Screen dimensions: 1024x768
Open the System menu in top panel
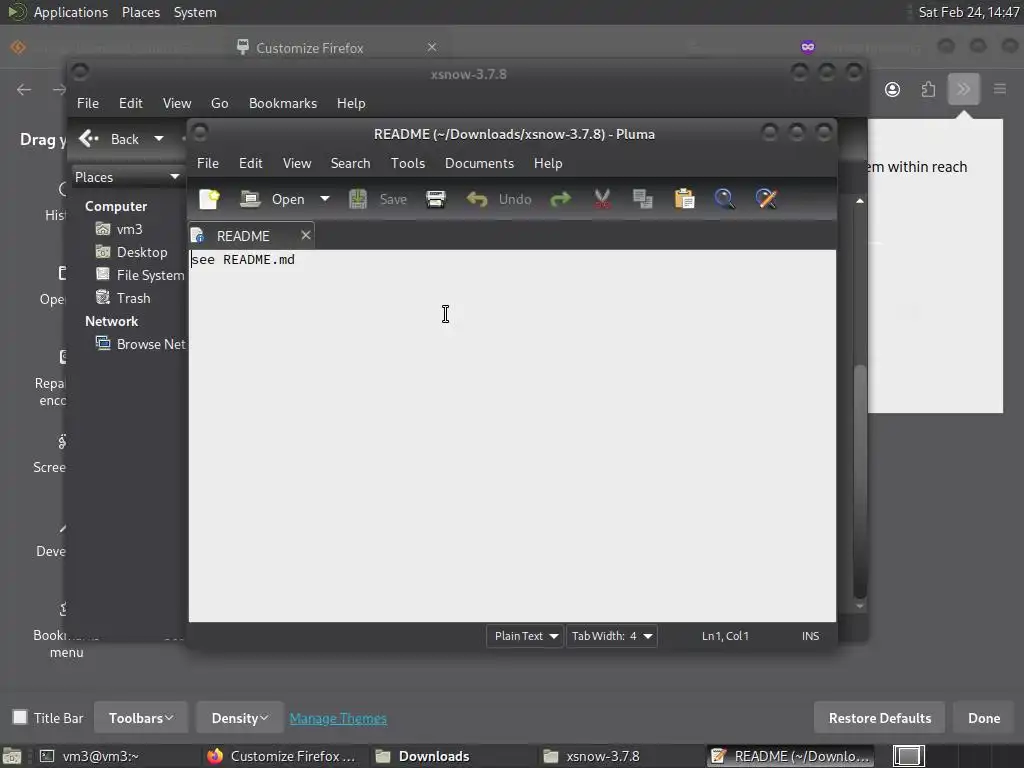pyautogui.click(x=195, y=12)
